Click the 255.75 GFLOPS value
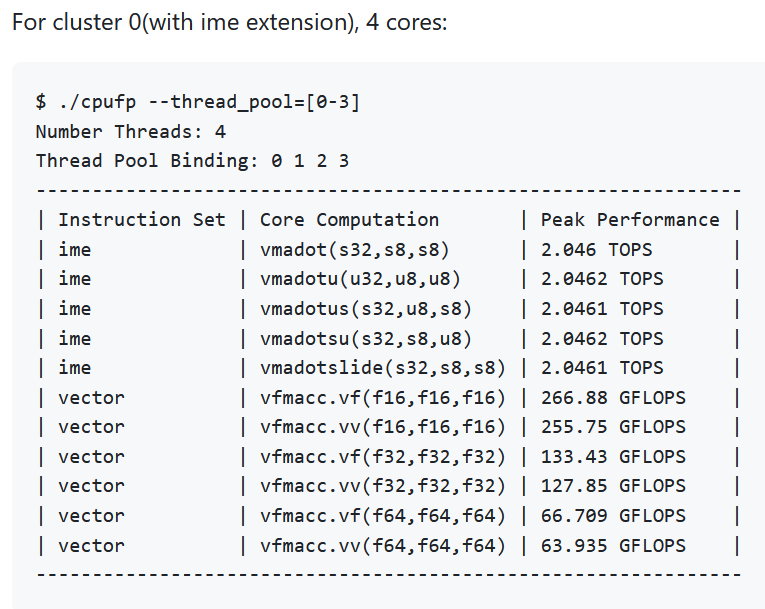This screenshot has height=609, width=765. 613,426
